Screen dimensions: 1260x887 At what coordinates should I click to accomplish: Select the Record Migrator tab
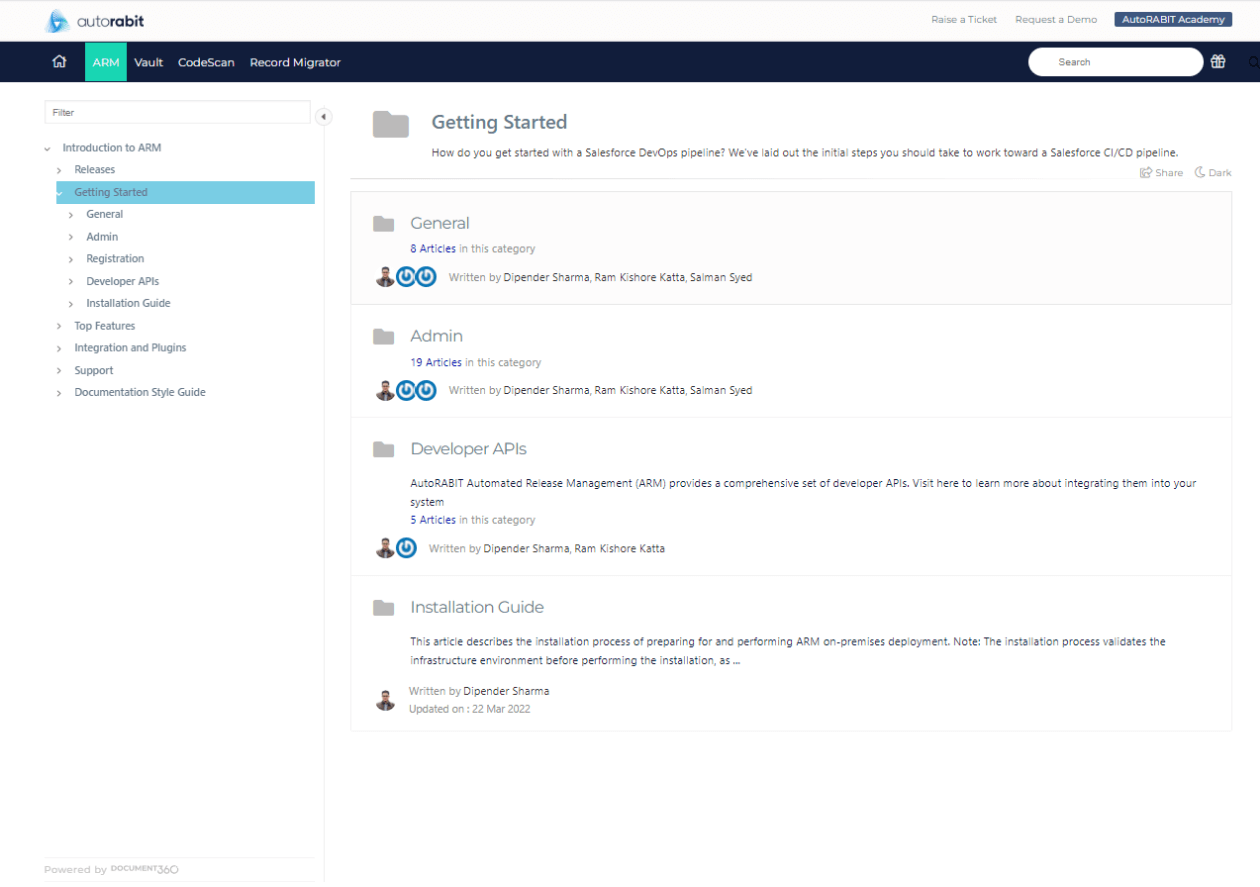point(295,62)
